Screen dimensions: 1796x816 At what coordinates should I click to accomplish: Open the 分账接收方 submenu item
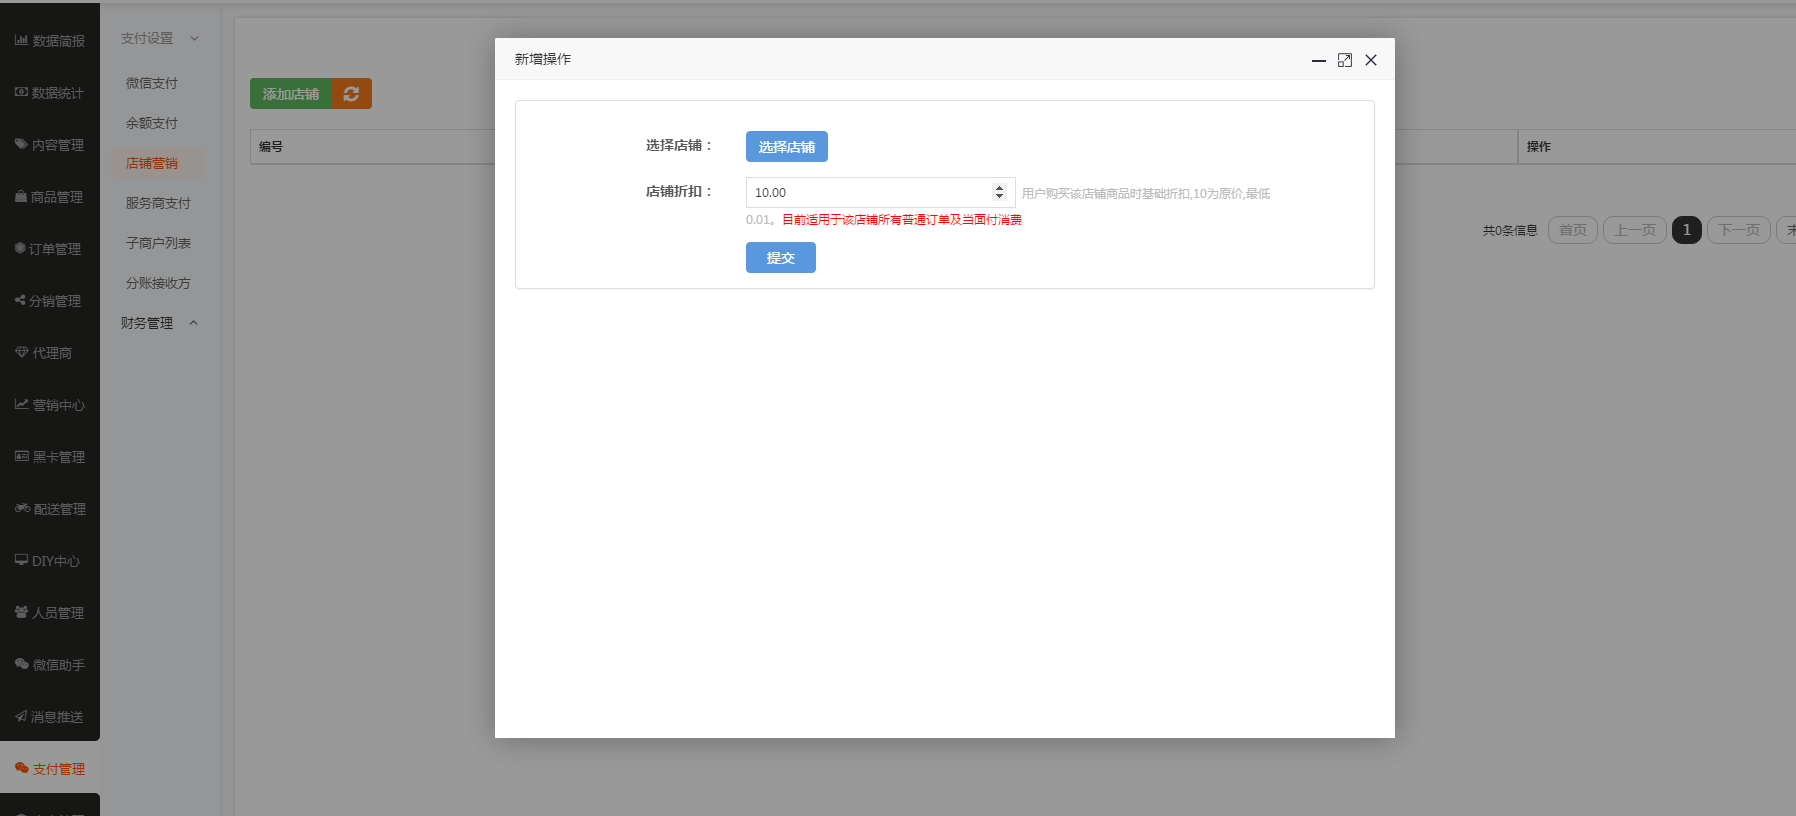tap(158, 283)
